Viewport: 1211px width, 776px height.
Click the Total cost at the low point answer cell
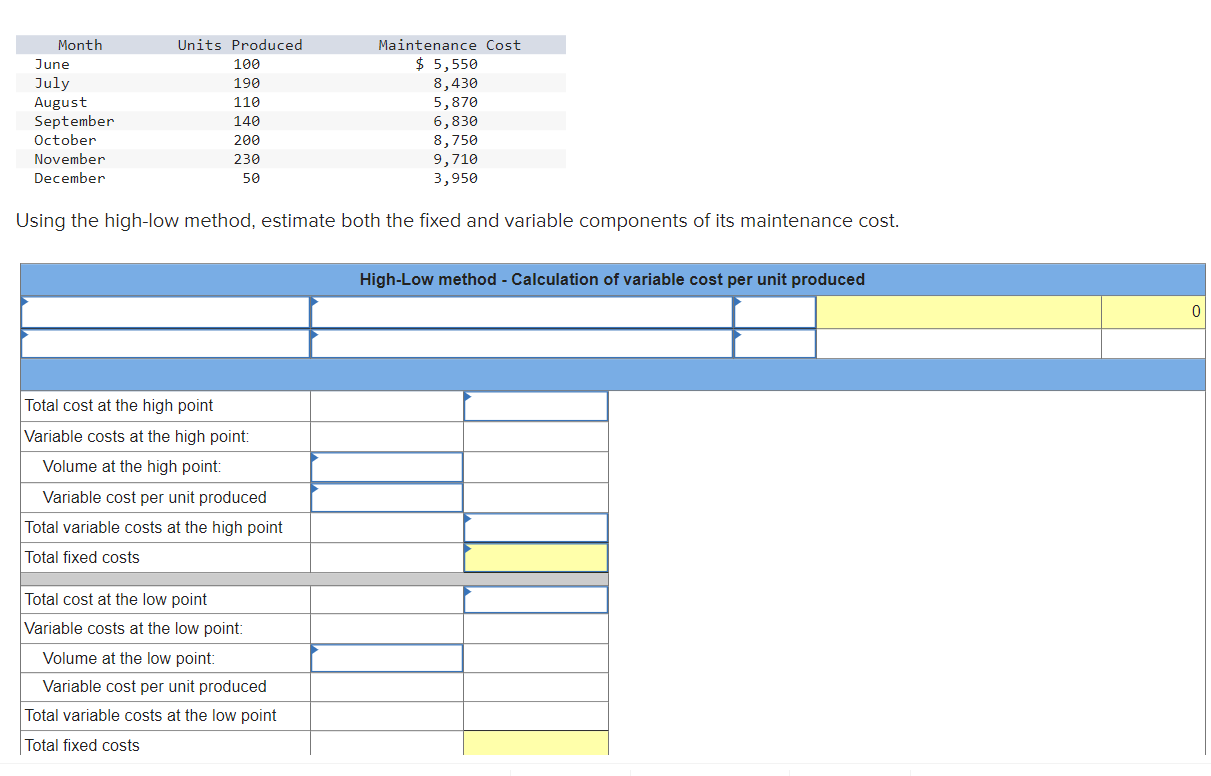535,599
